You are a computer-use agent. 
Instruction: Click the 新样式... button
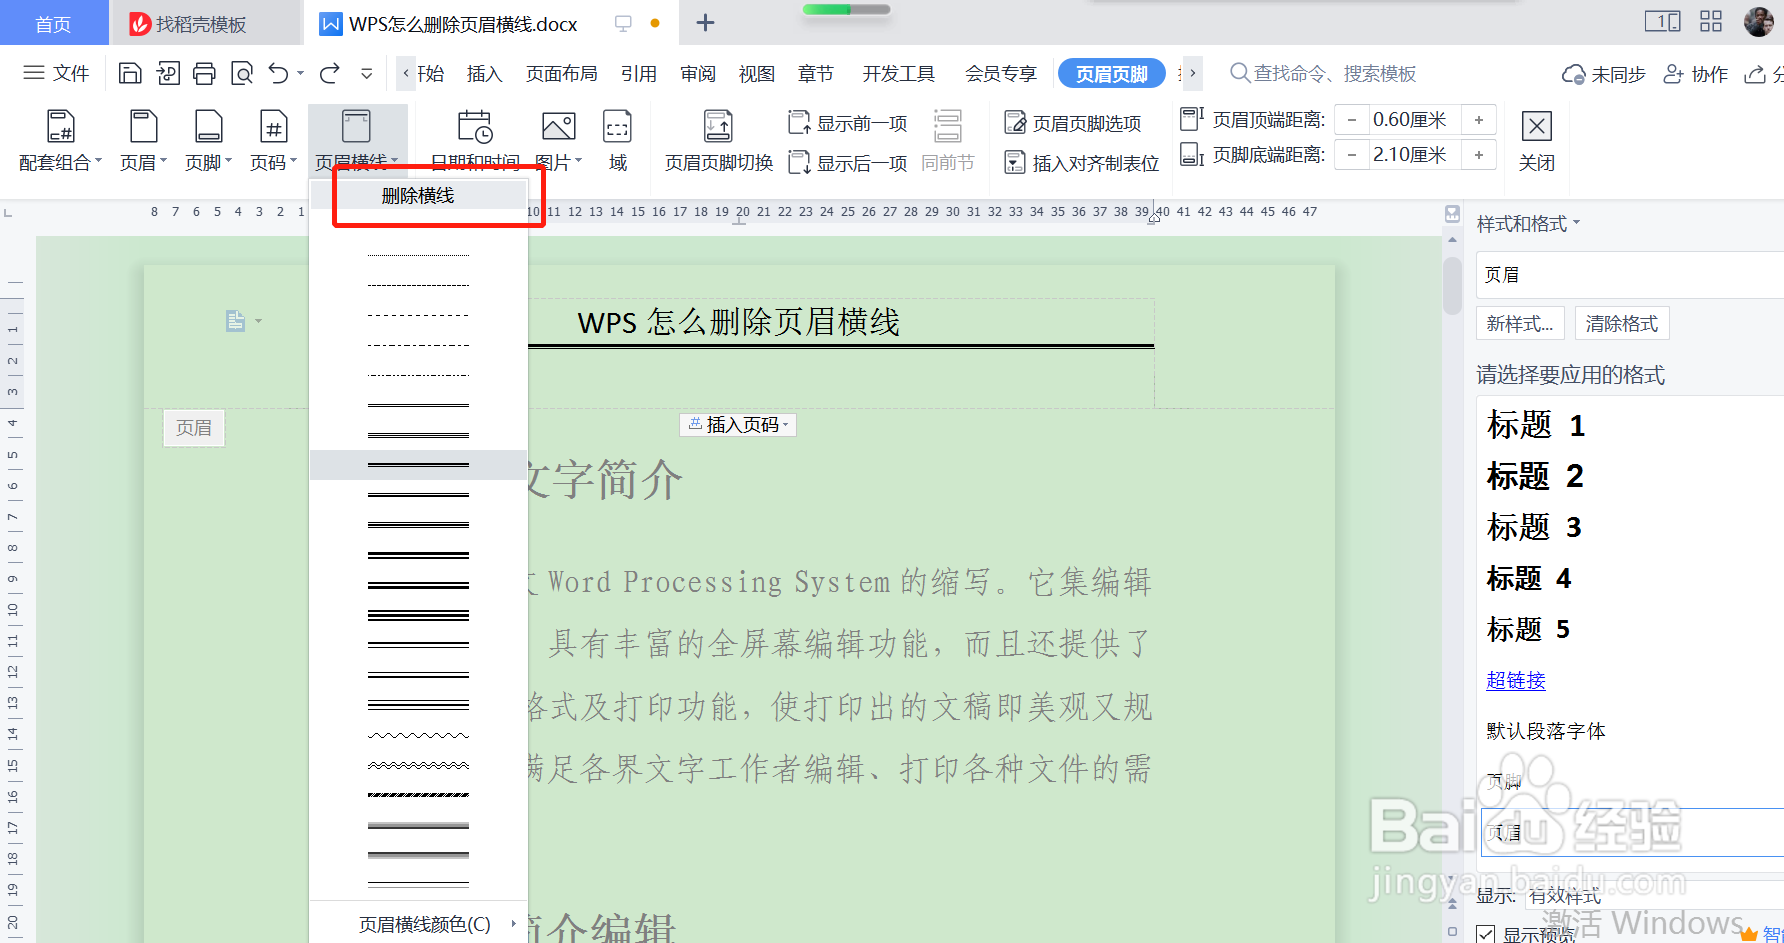(x=1519, y=323)
